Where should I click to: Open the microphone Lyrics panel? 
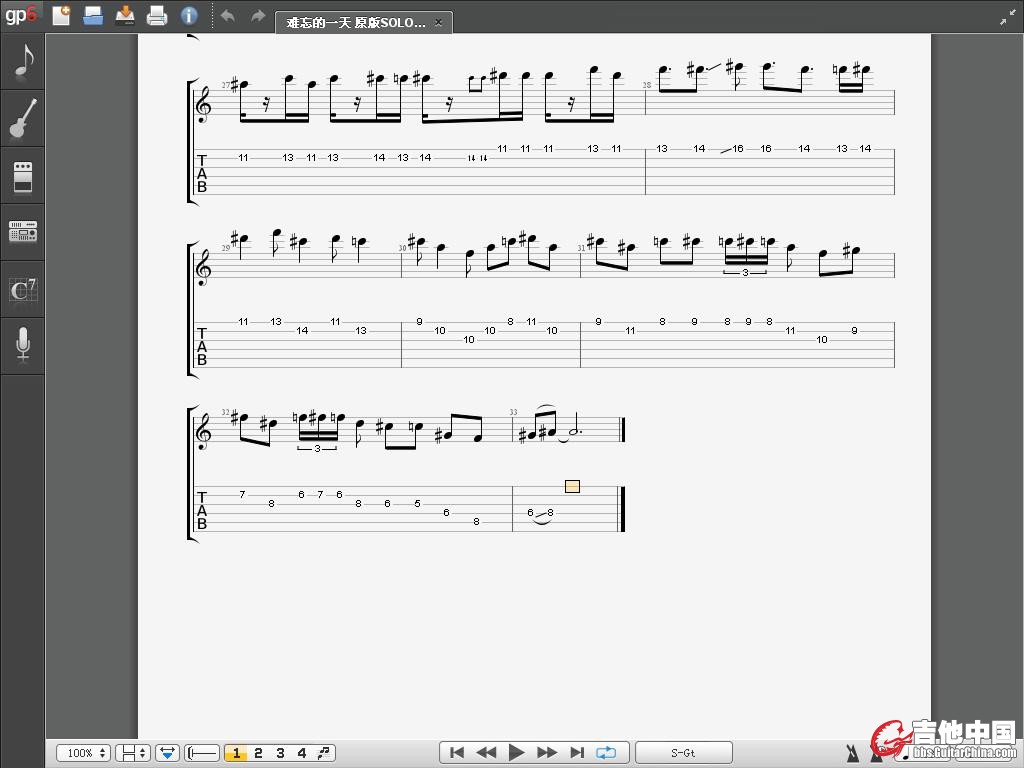tap(23, 346)
